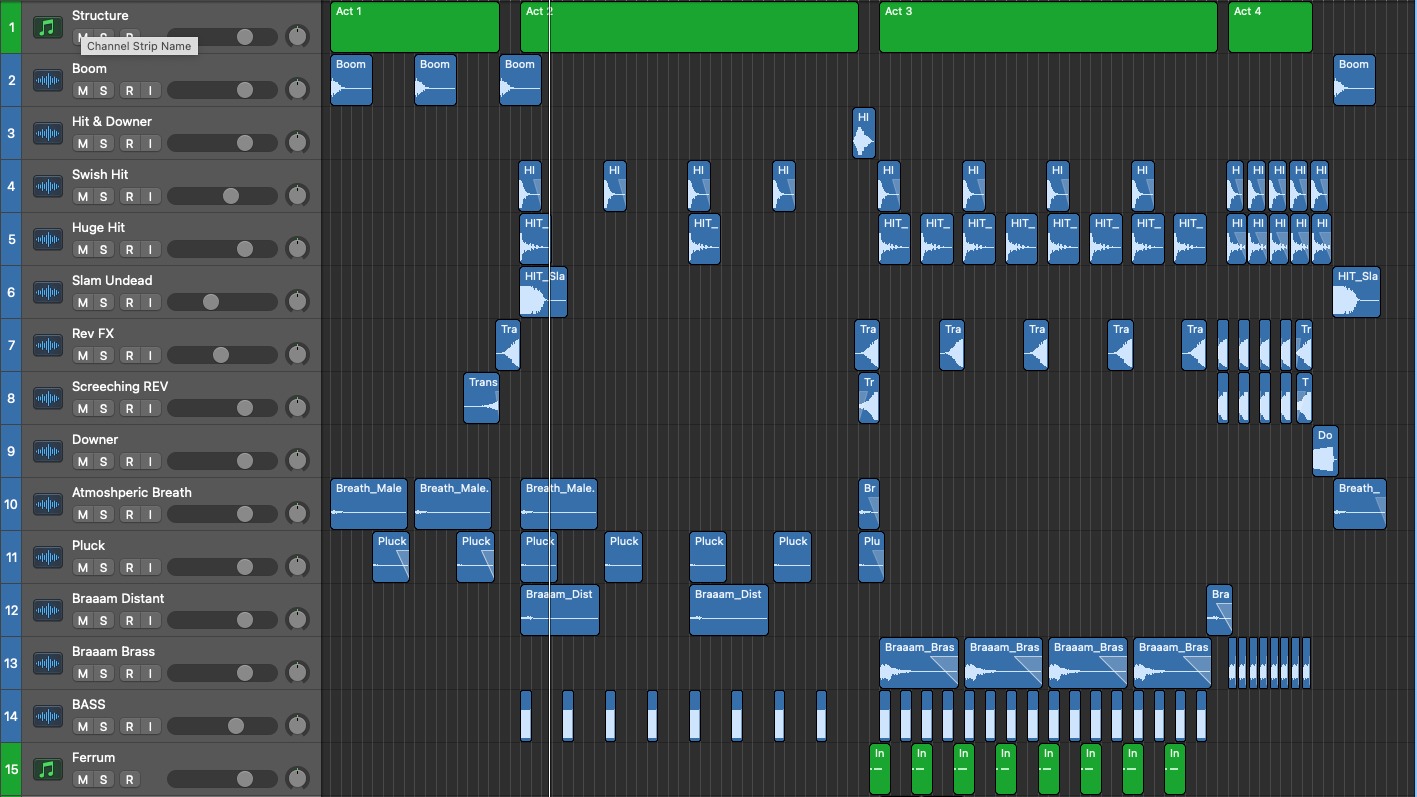Viewport: 1417px width, 797px height.
Task: Click the pan knob on Ferrum track
Action: point(297,779)
